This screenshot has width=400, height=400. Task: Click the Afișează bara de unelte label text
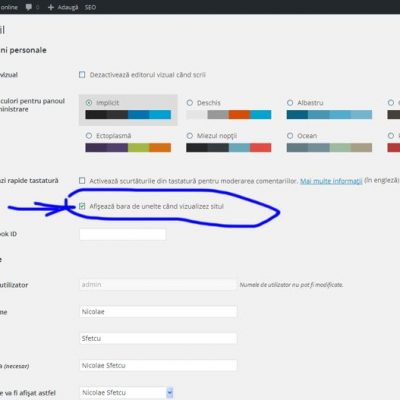coord(156,206)
